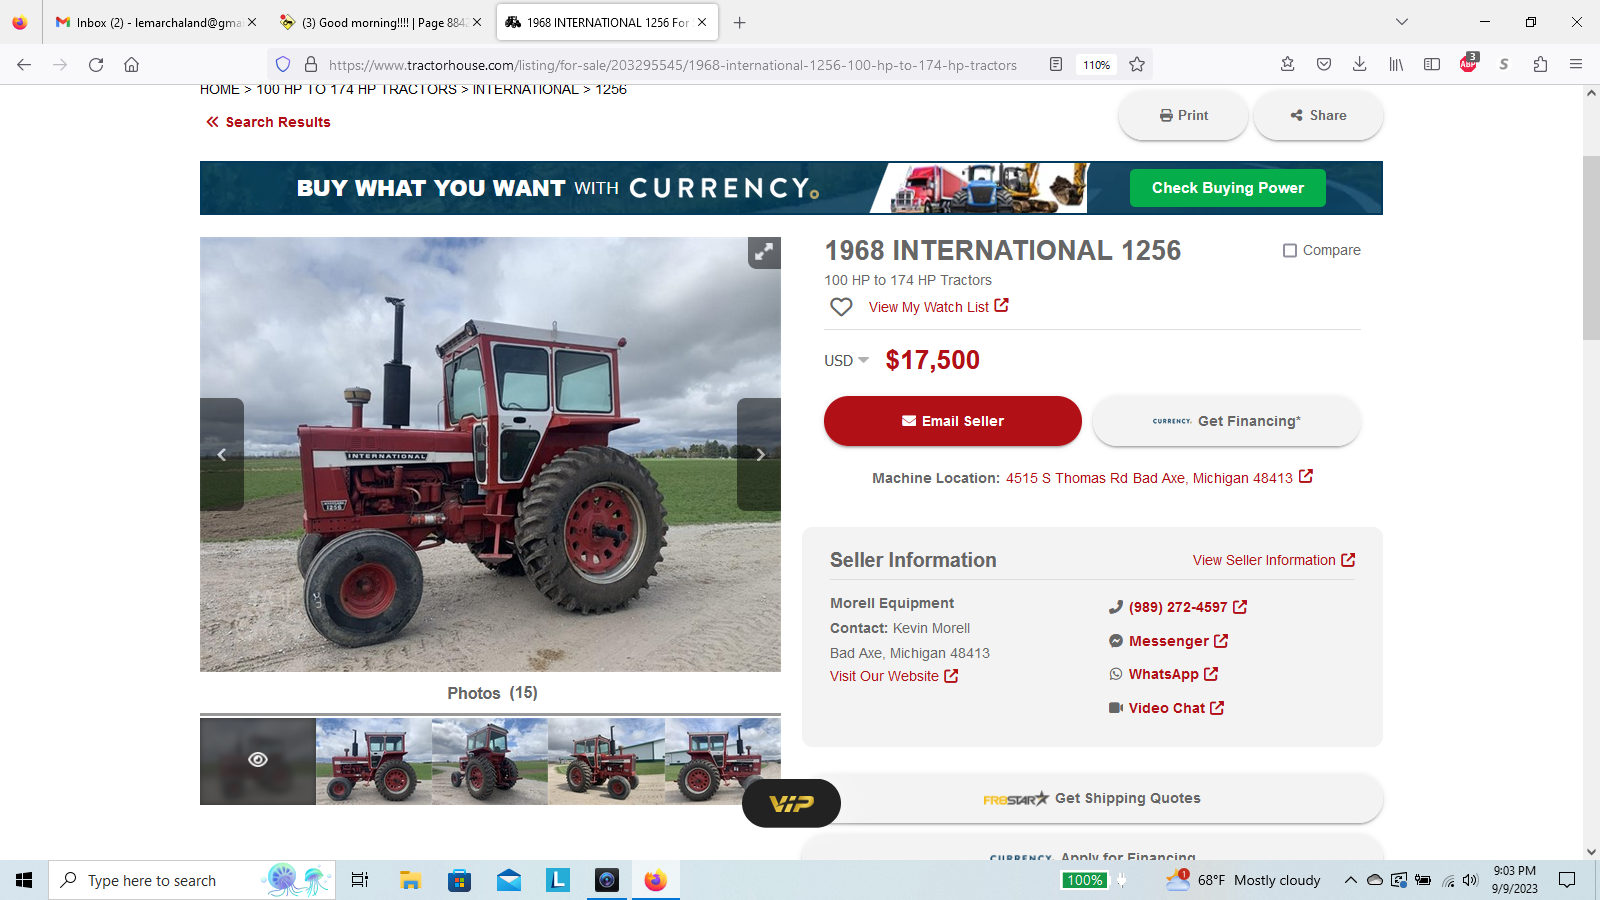
Task: Switch to the Gmail Inbox tab
Action: click(156, 22)
